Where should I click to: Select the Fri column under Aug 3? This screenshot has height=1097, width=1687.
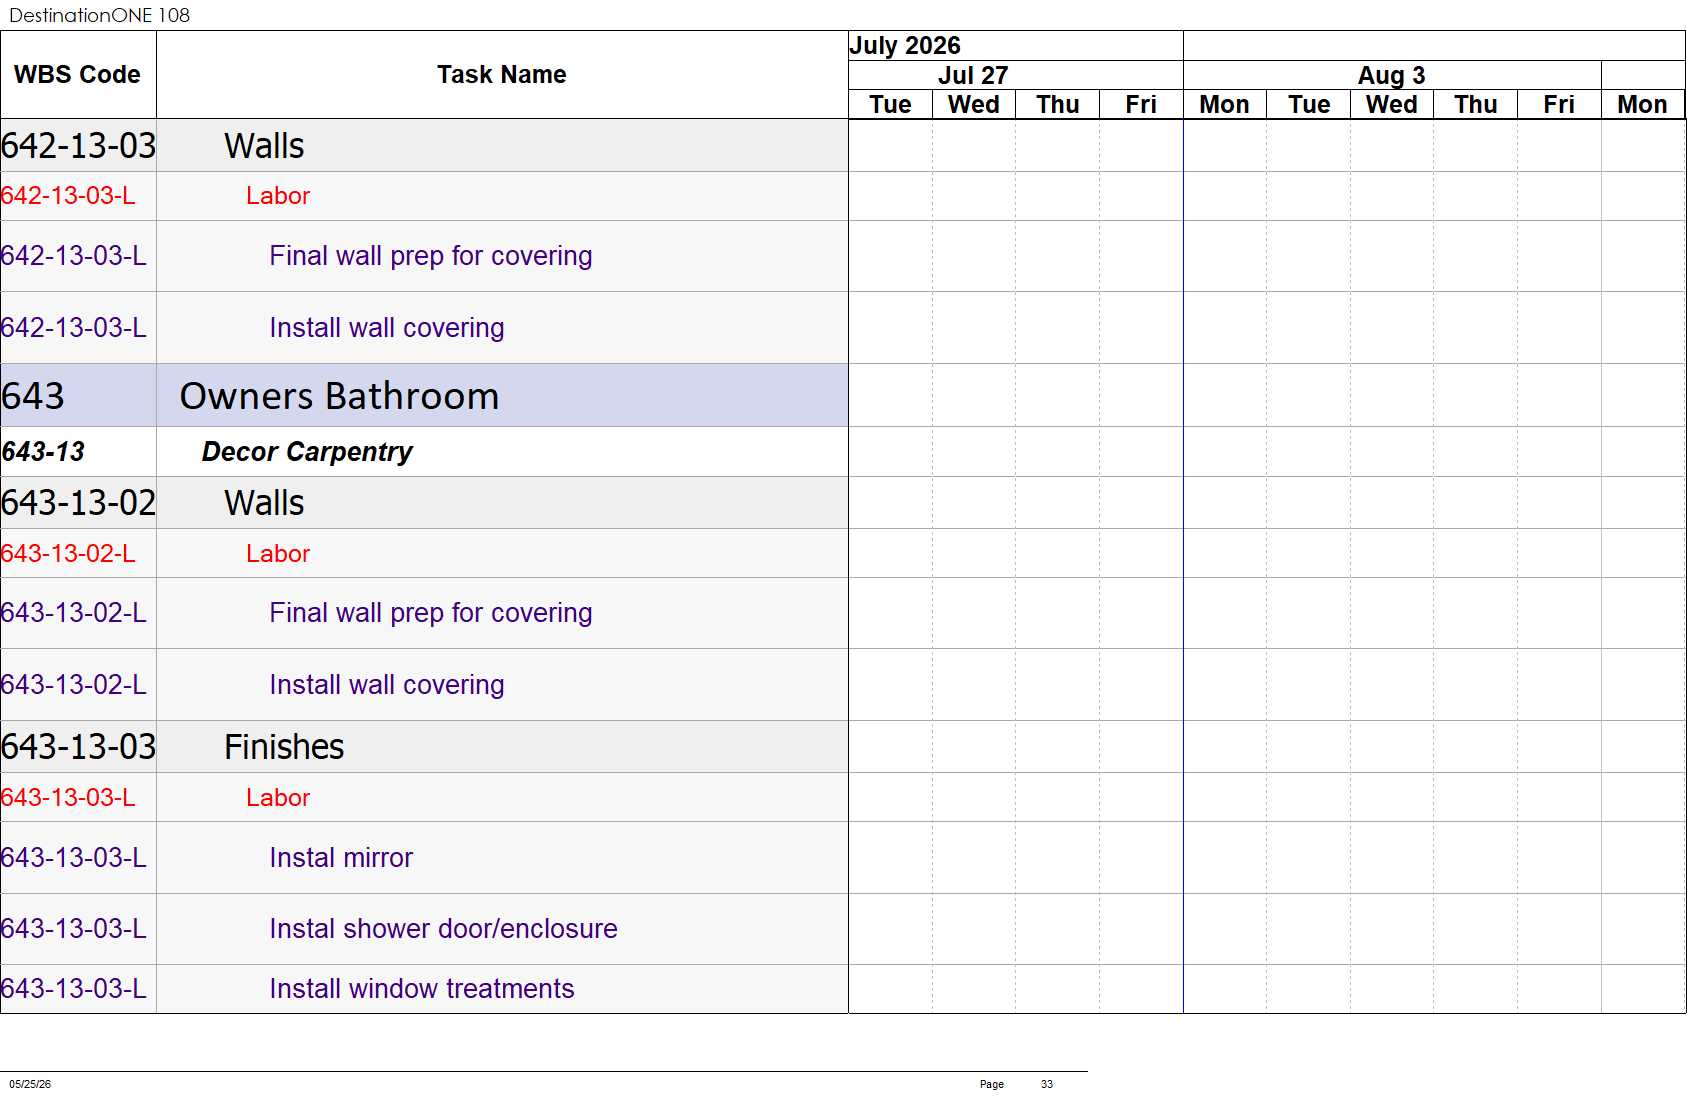click(x=1559, y=105)
